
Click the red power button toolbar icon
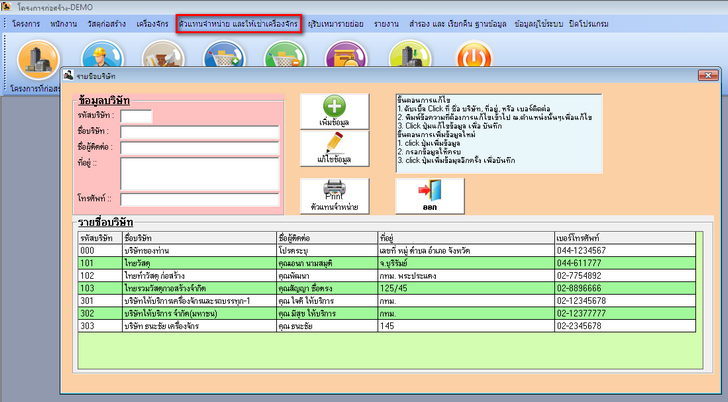pos(472,58)
